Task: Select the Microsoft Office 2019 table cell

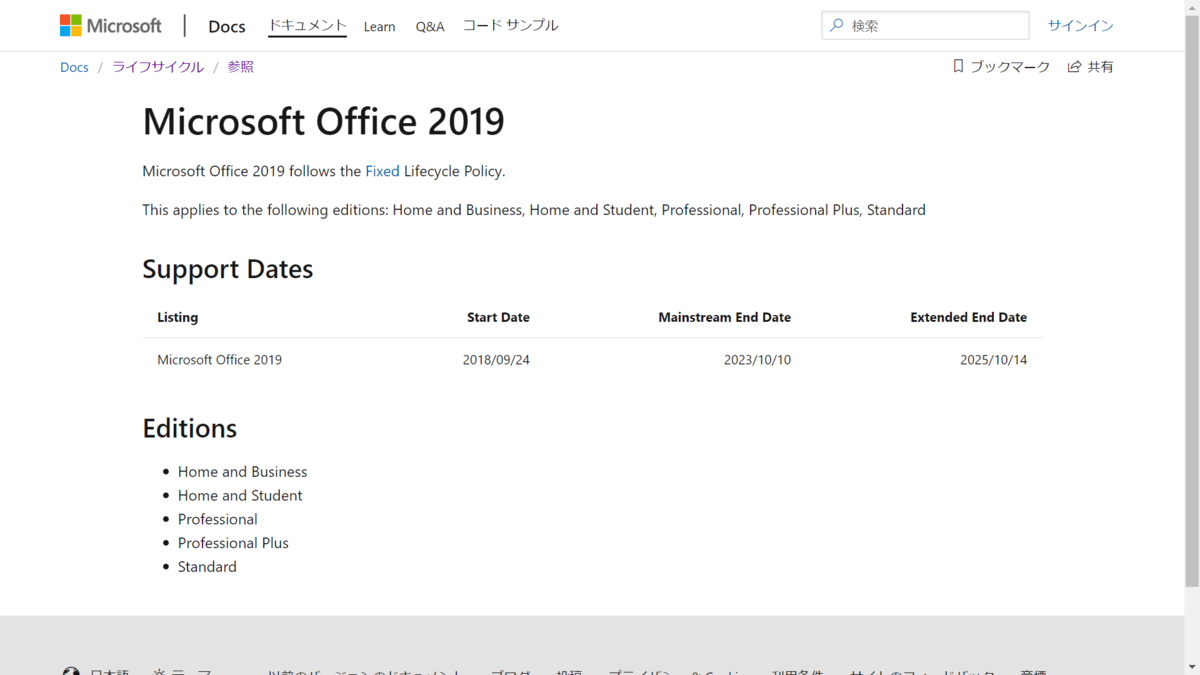Action: pos(219,360)
